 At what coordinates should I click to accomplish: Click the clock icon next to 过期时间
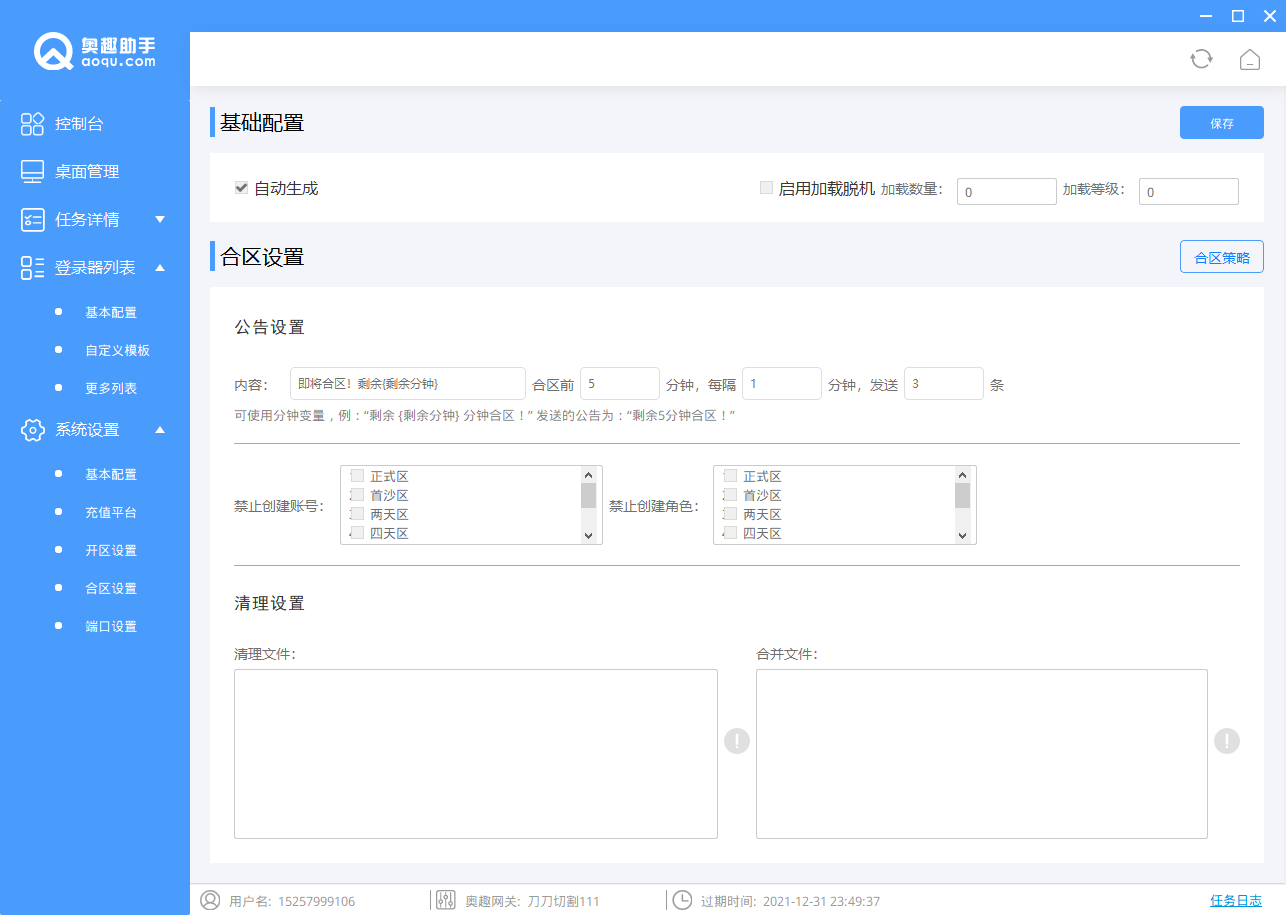682,900
